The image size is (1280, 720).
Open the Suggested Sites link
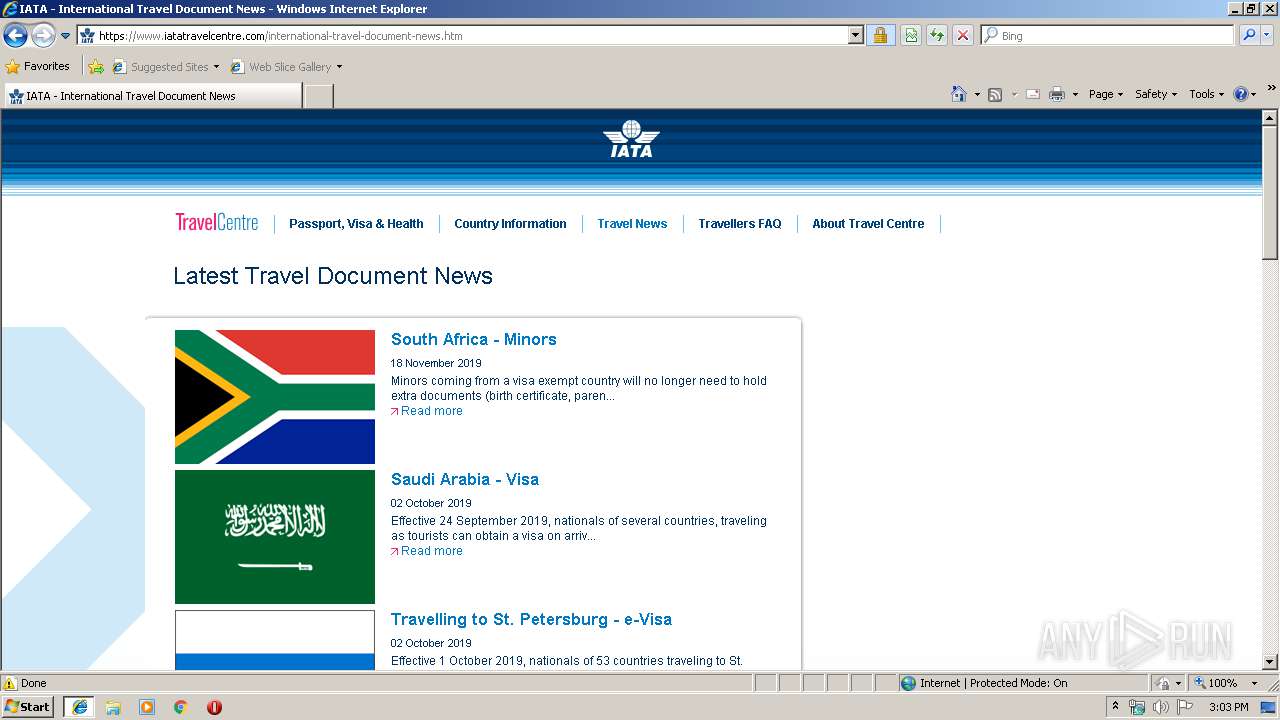tap(165, 67)
